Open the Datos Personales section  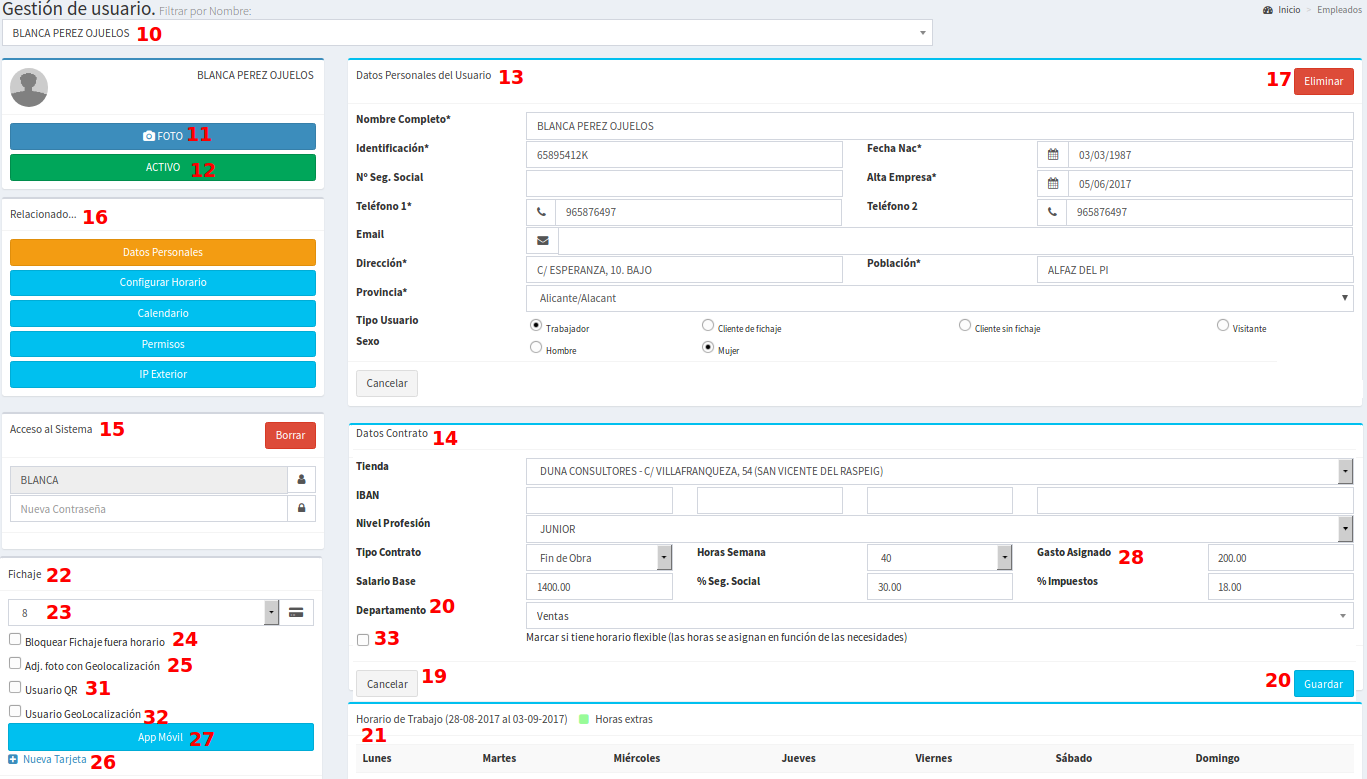163,252
